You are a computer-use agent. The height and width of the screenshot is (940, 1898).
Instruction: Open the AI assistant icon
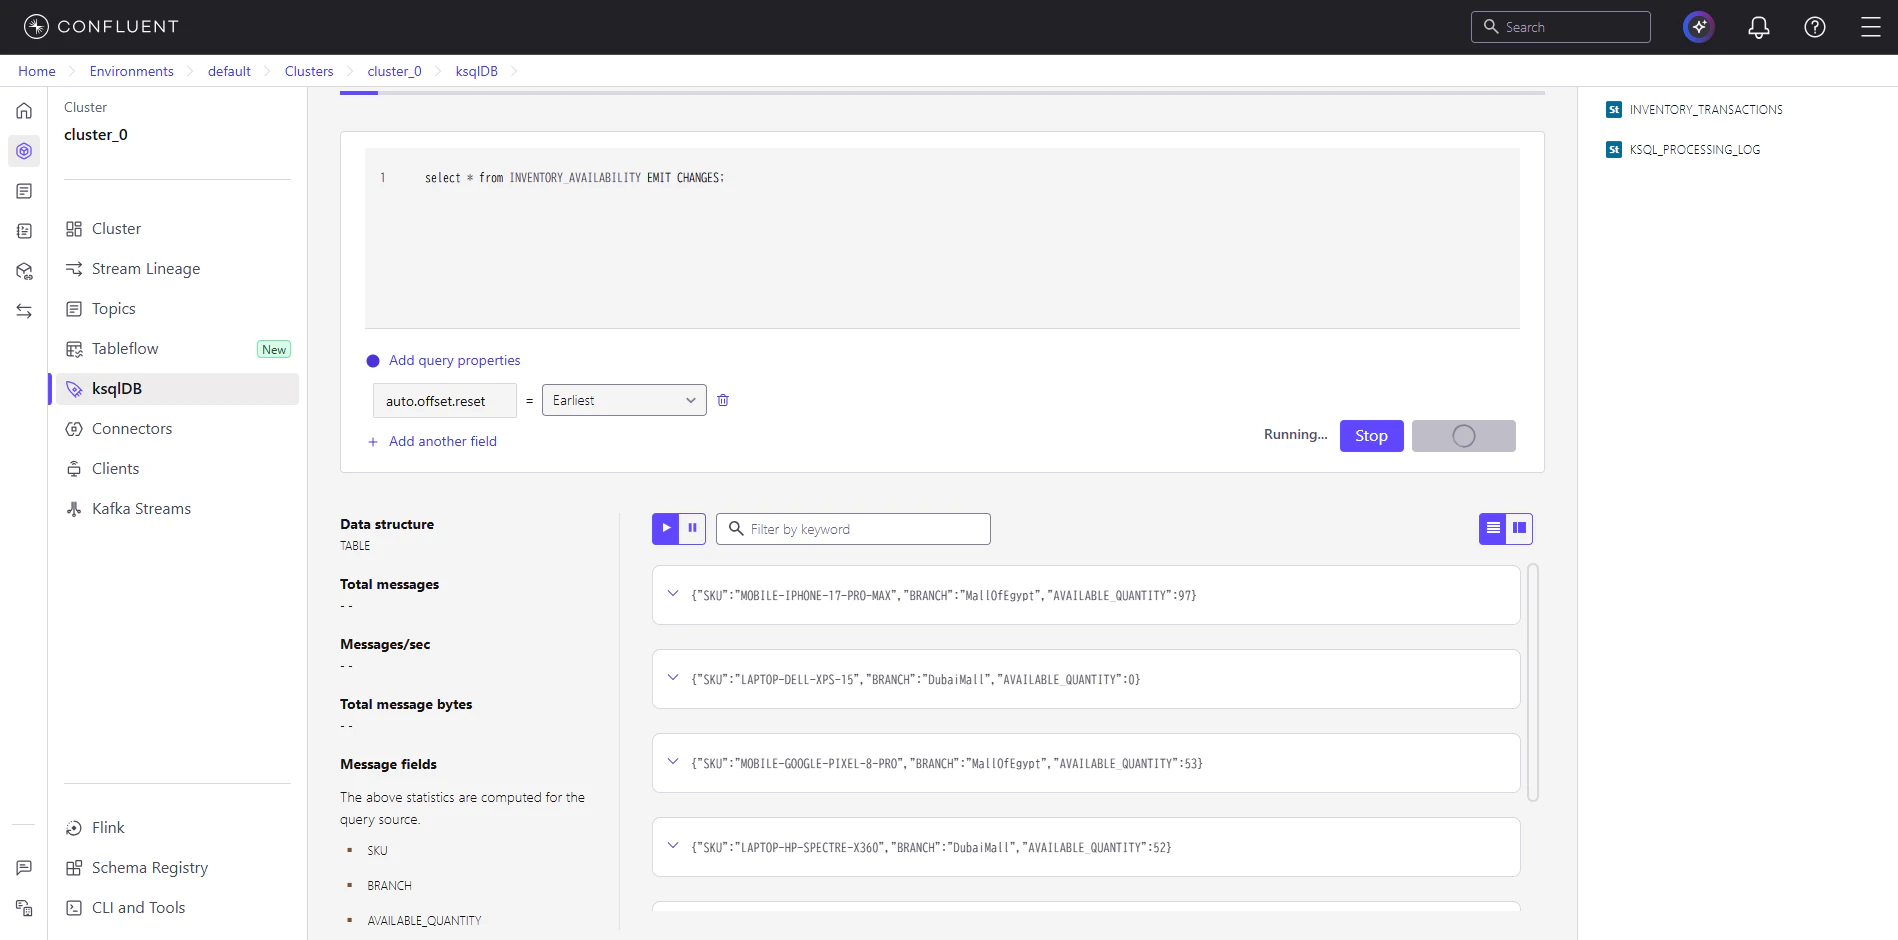pos(1698,27)
